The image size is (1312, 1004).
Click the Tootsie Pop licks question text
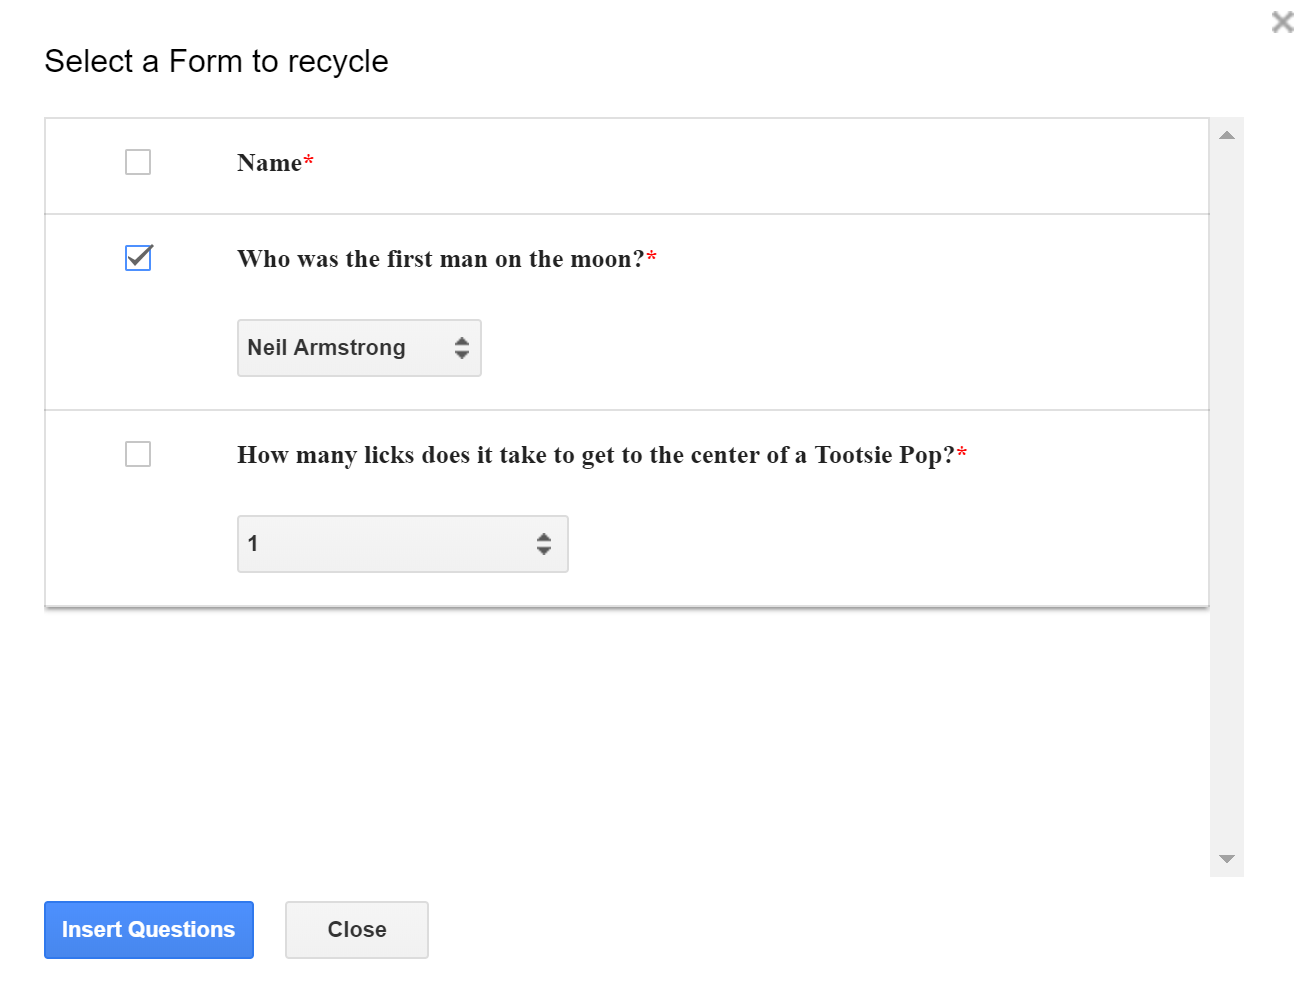[595, 455]
